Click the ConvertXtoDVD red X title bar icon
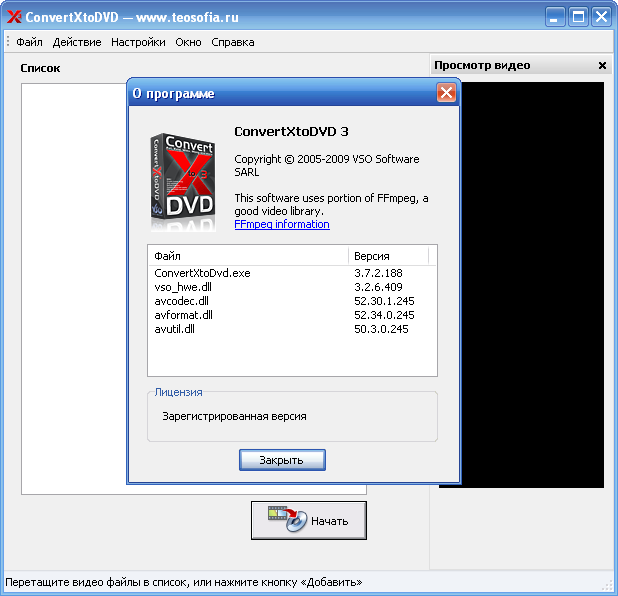618x596 pixels. click(x=14, y=17)
